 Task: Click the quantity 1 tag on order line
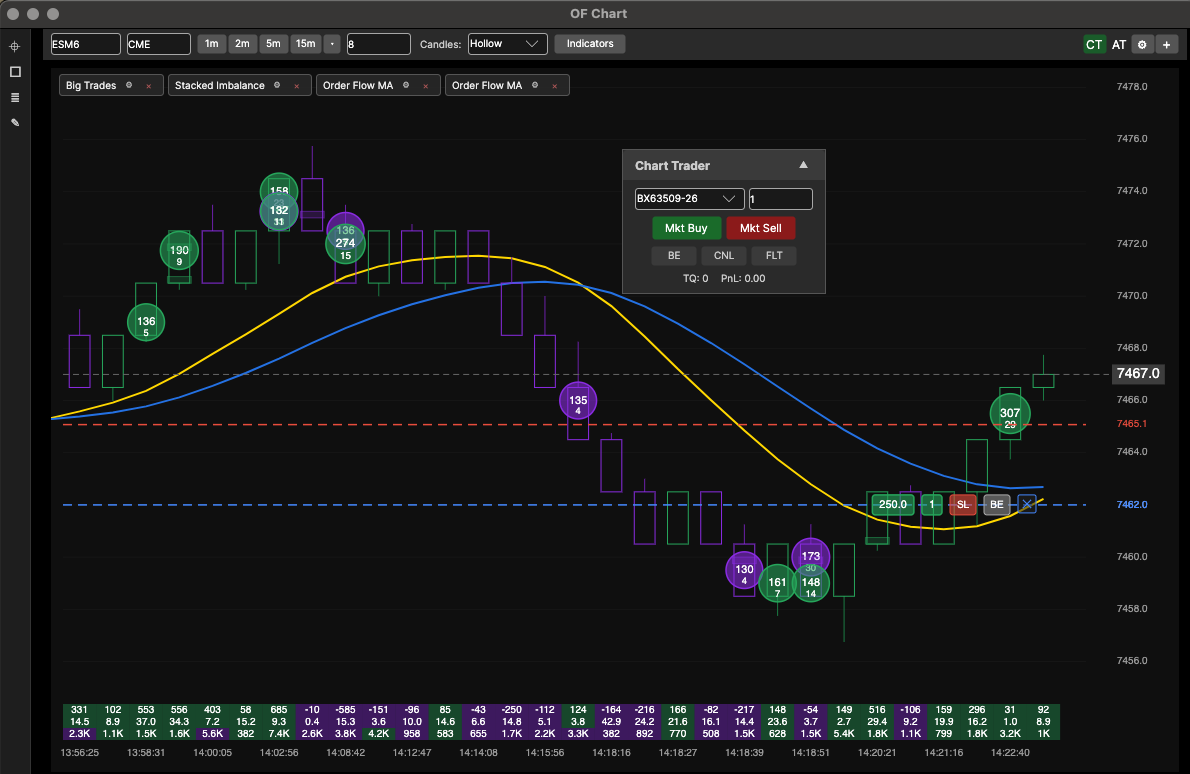932,504
